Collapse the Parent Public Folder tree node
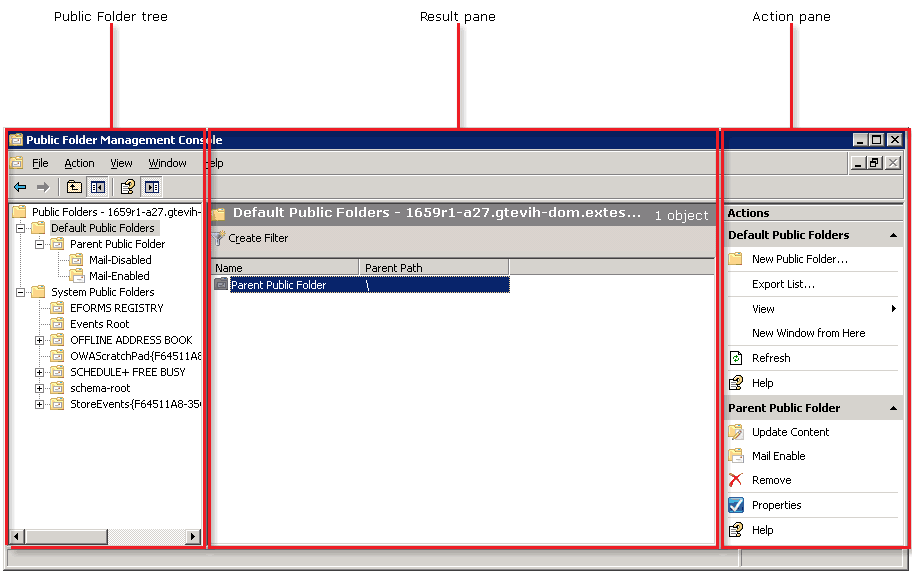 40,244
